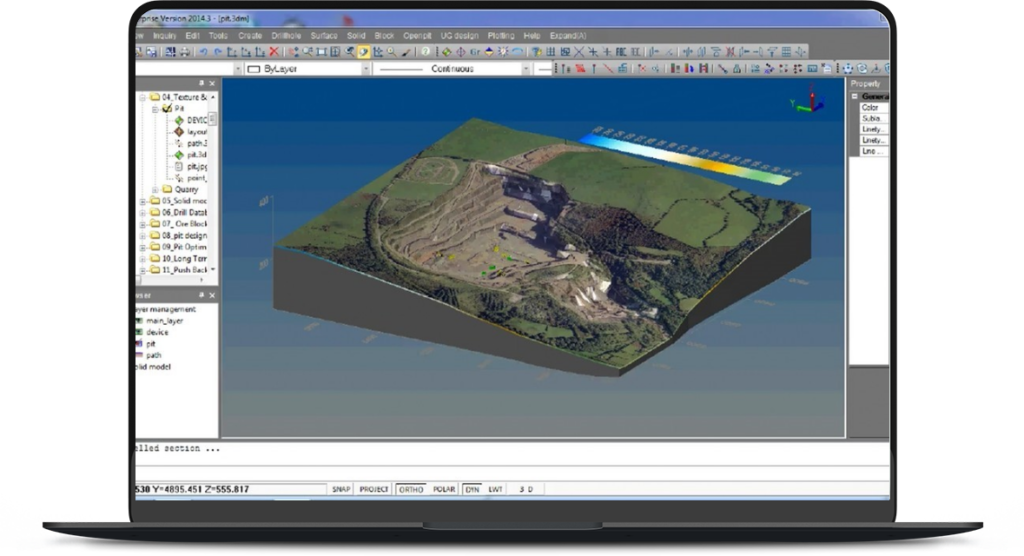1024x556 pixels.
Task: Toggle POLAR mode in status bar
Action: point(443,489)
